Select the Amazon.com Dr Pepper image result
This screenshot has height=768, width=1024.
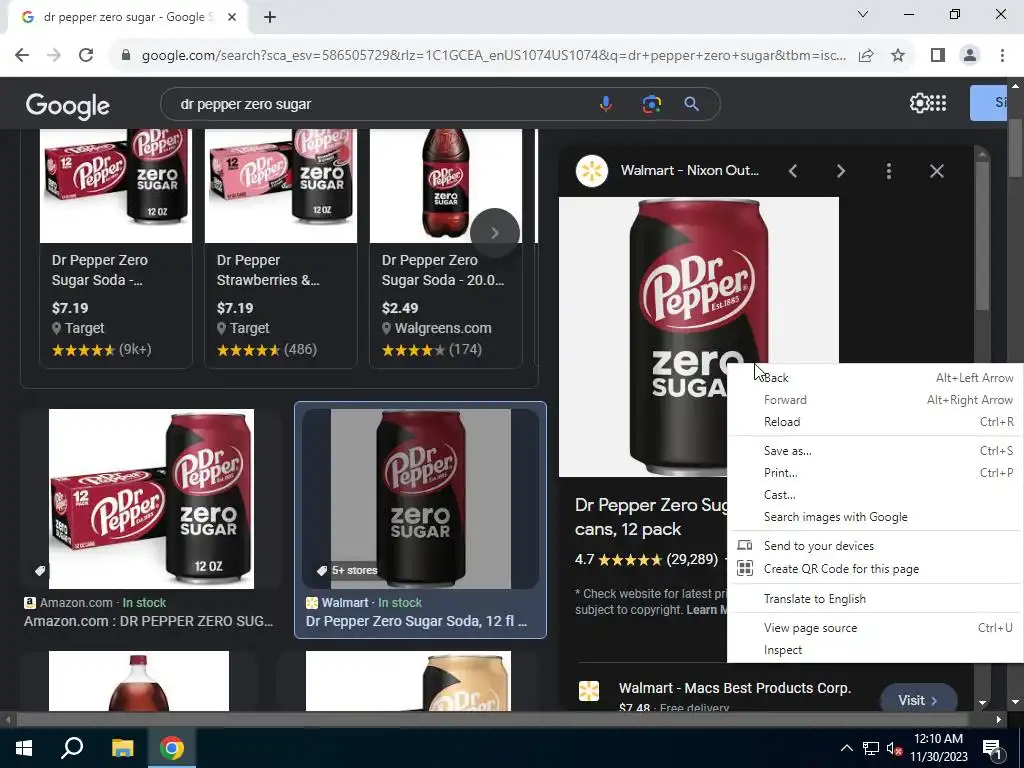pyautogui.click(x=152, y=499)
